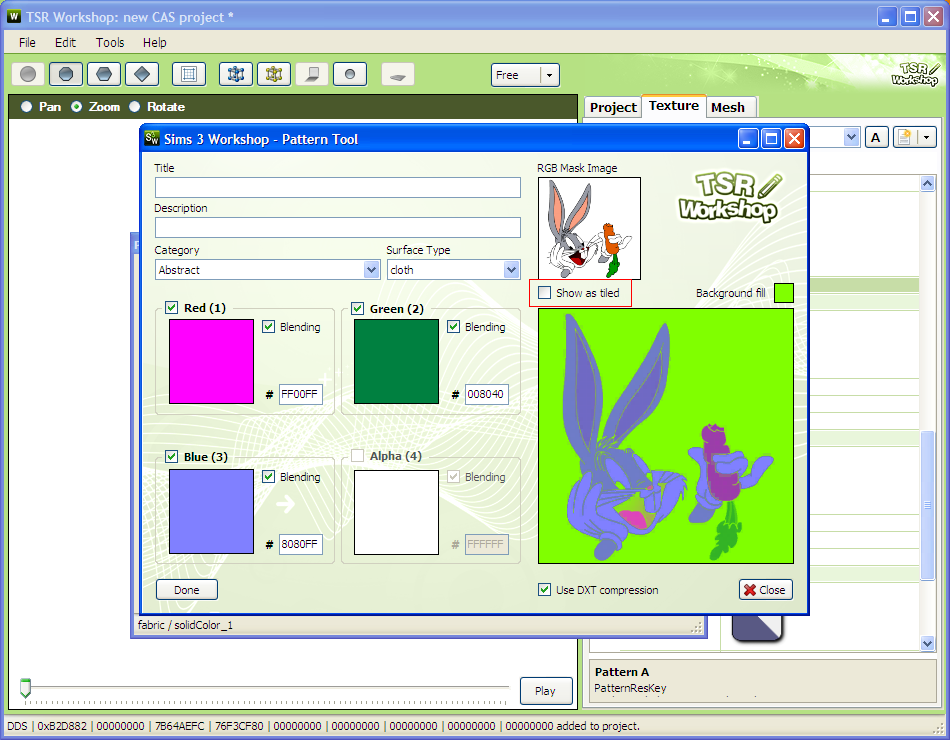Toggle Blending for the Blue channel
Image resolution: width=950 pixels, height=740 pixels.
[x=268, y=476]
